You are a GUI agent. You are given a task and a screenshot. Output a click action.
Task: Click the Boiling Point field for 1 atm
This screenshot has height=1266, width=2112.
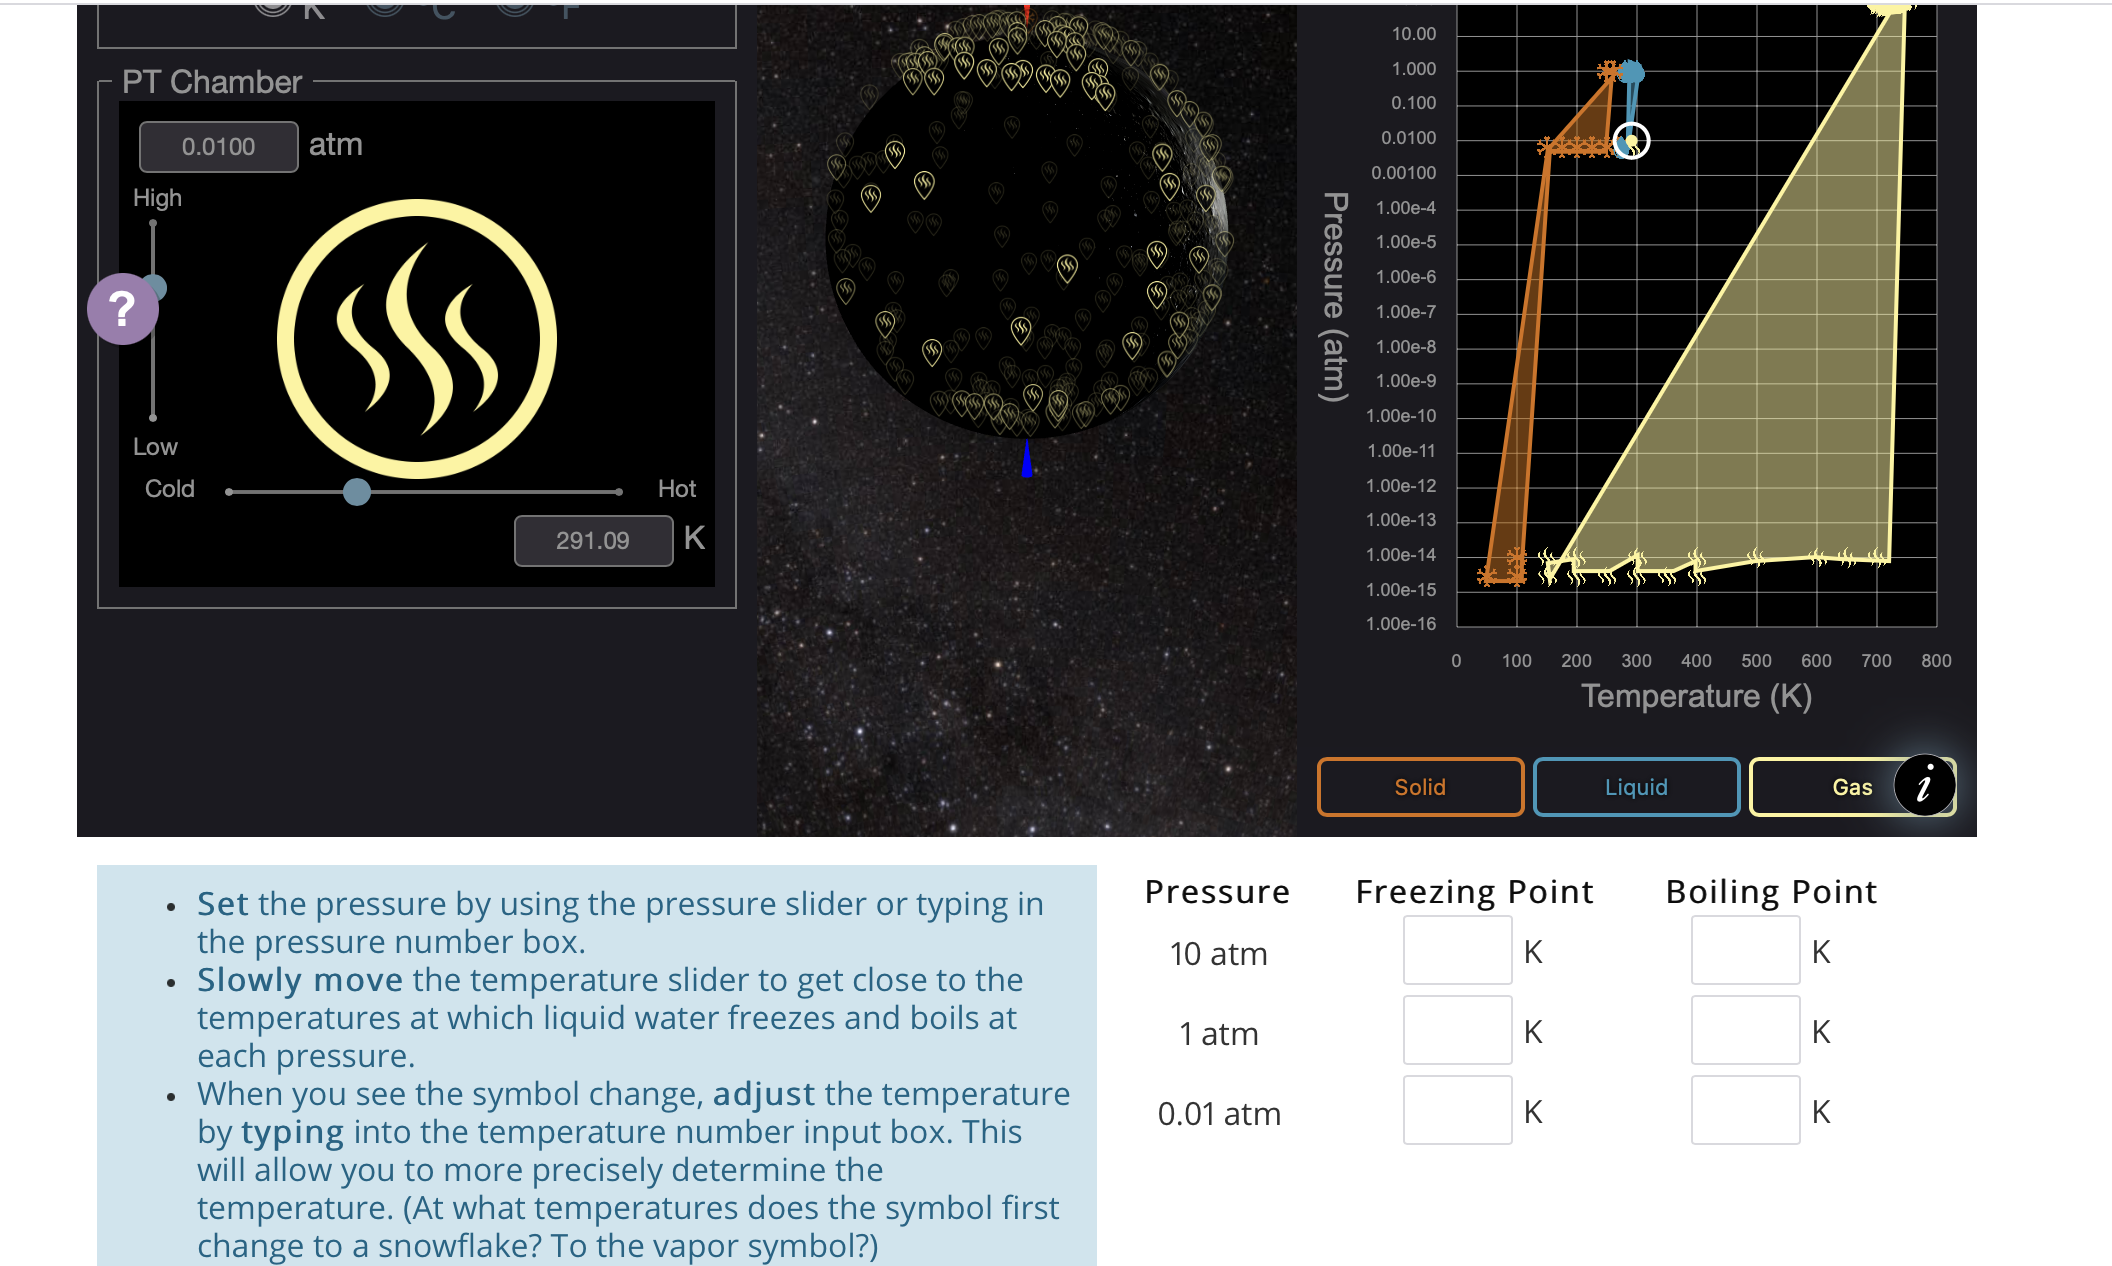coord(1745,1031)
